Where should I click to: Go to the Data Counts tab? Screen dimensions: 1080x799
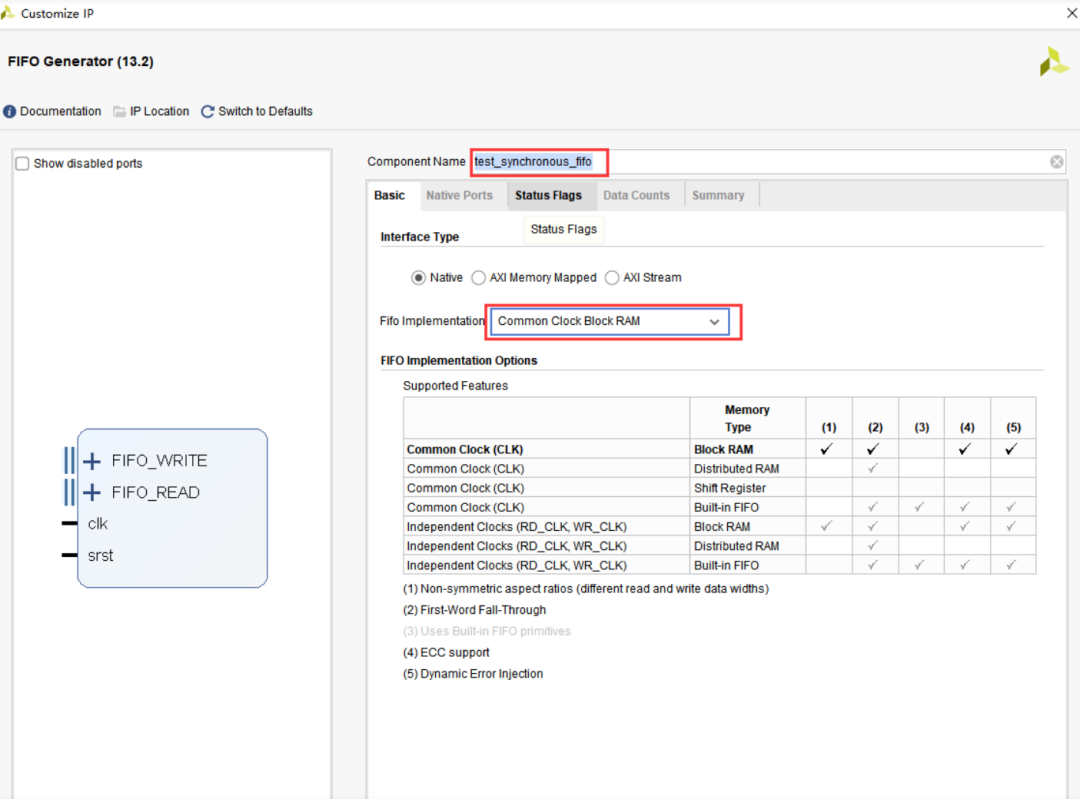[636, 196]
